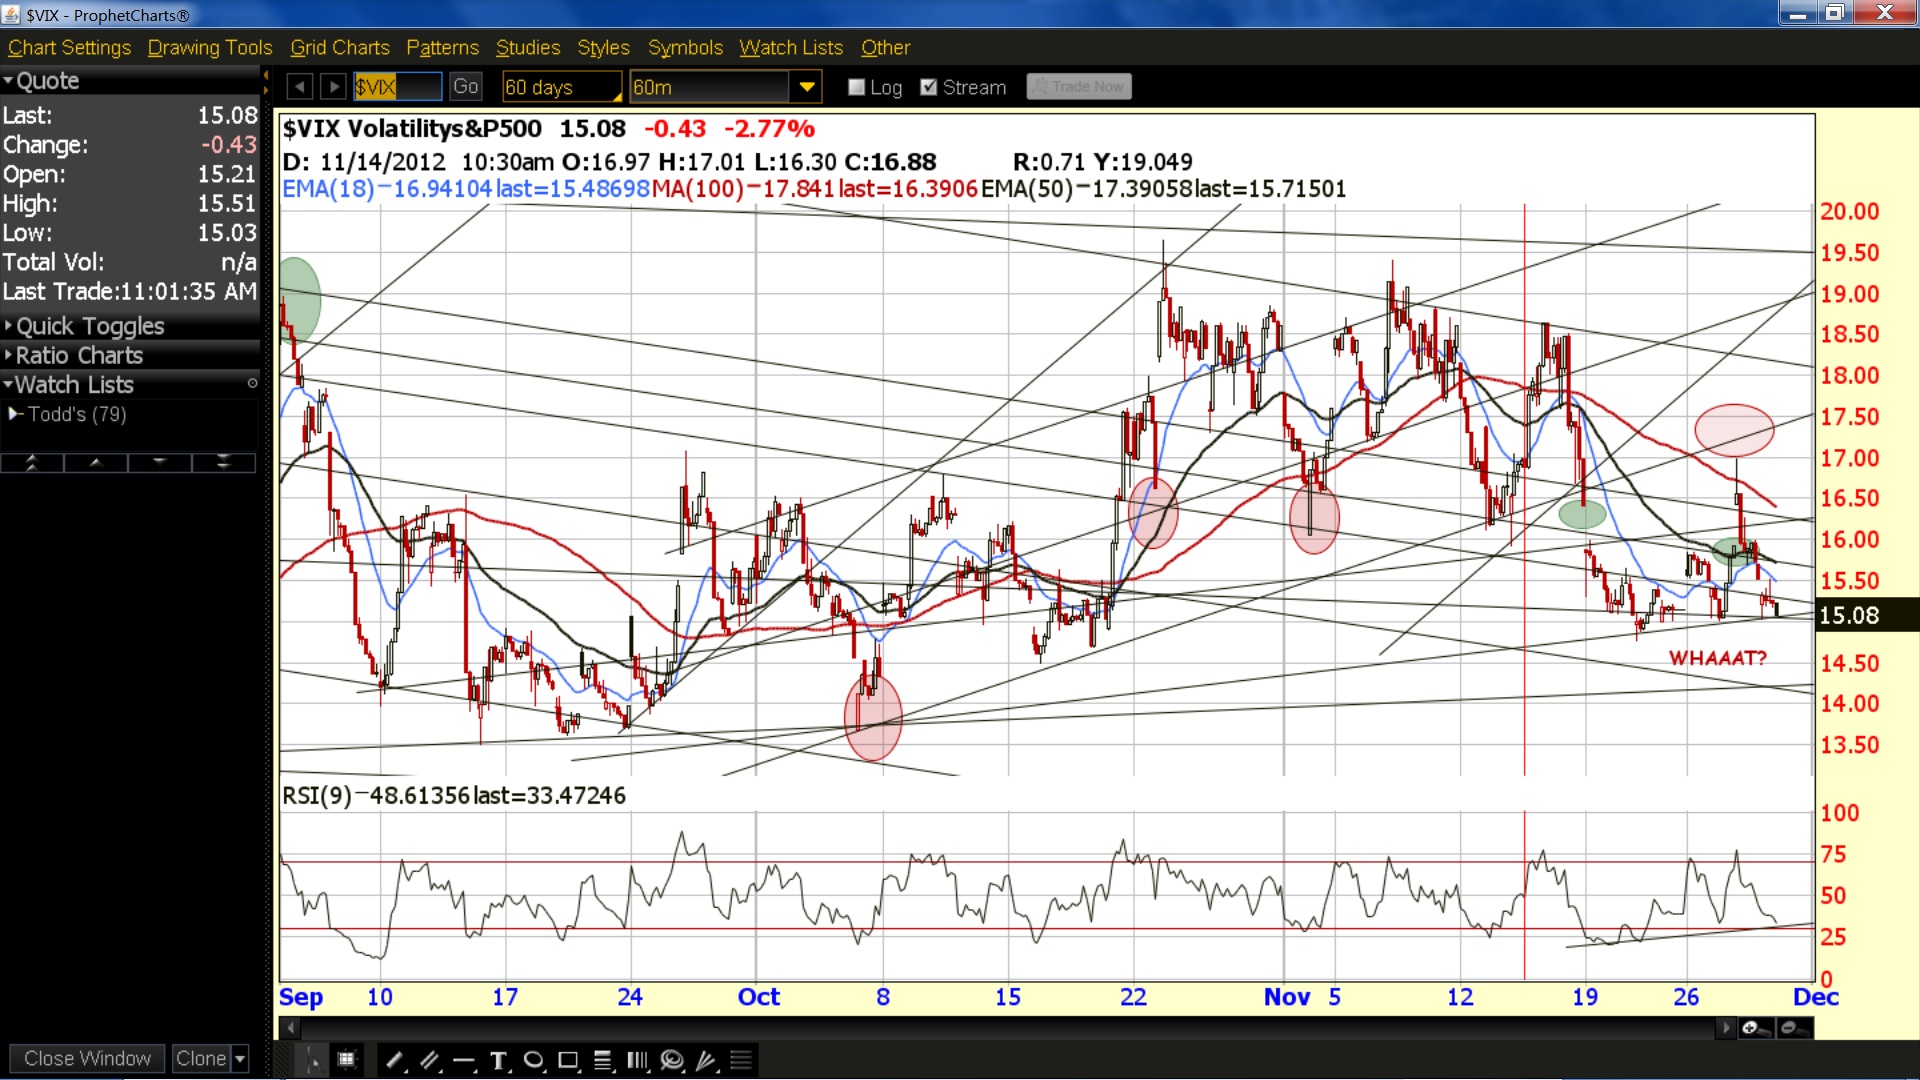Viewport: 1920px width, 1080px height.
Task: Open the 60m interval dropdown
Action: point(806,87)
